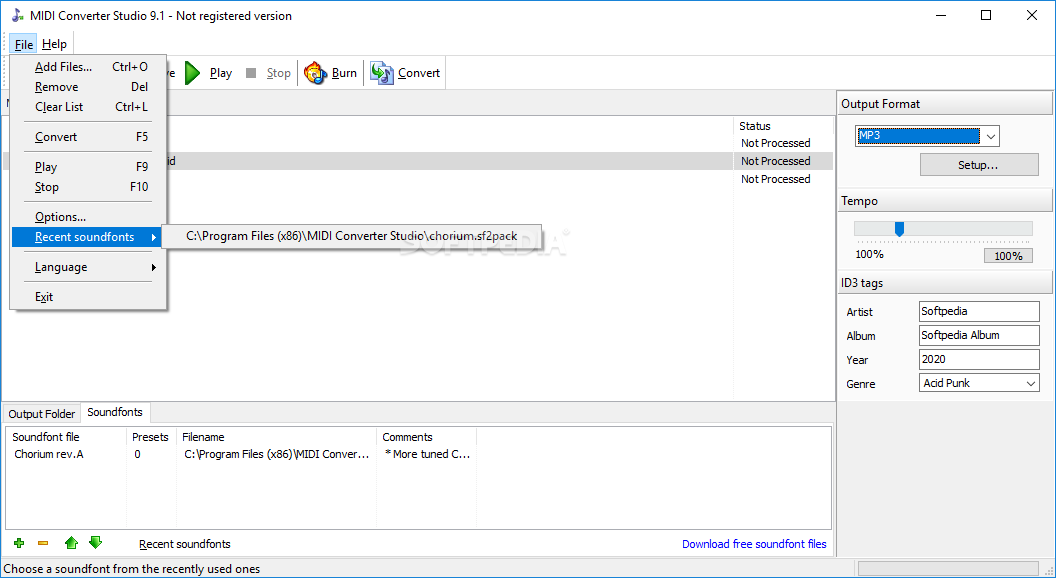The width and height of the screenshot is (1056, 578).
Task: Select chorium.sf2pack recent soundfont path
Action: point(352,236)
